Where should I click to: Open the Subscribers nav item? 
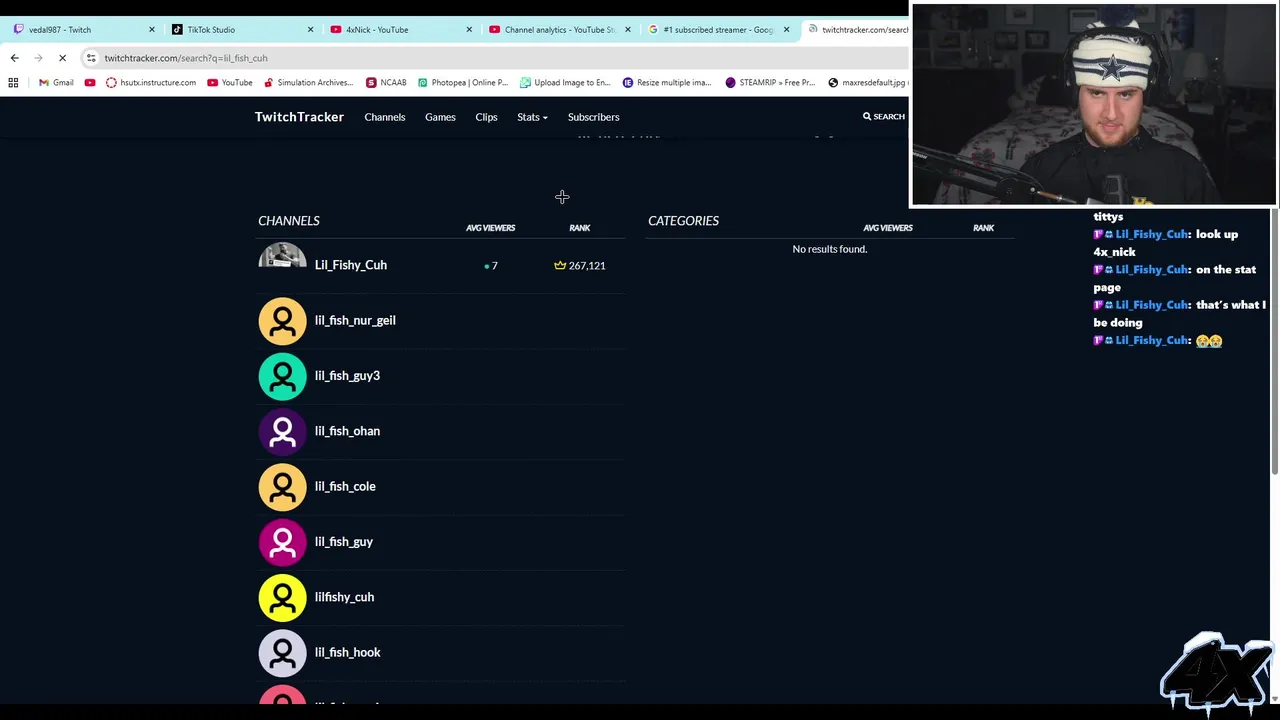coord(593,117)
